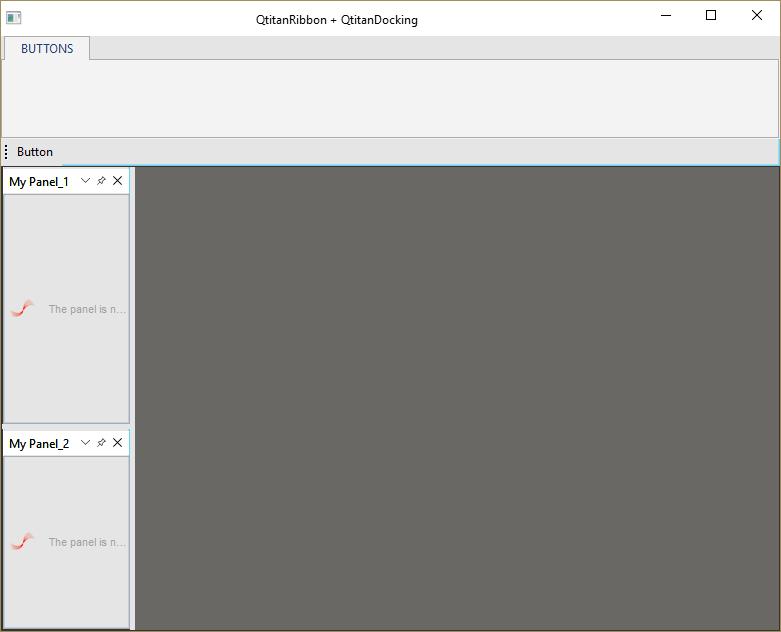Image resolution: width=781 pixels, height=632 pixels.
Task: Click the dark gray central workspace area
Action: click(456, 398)
